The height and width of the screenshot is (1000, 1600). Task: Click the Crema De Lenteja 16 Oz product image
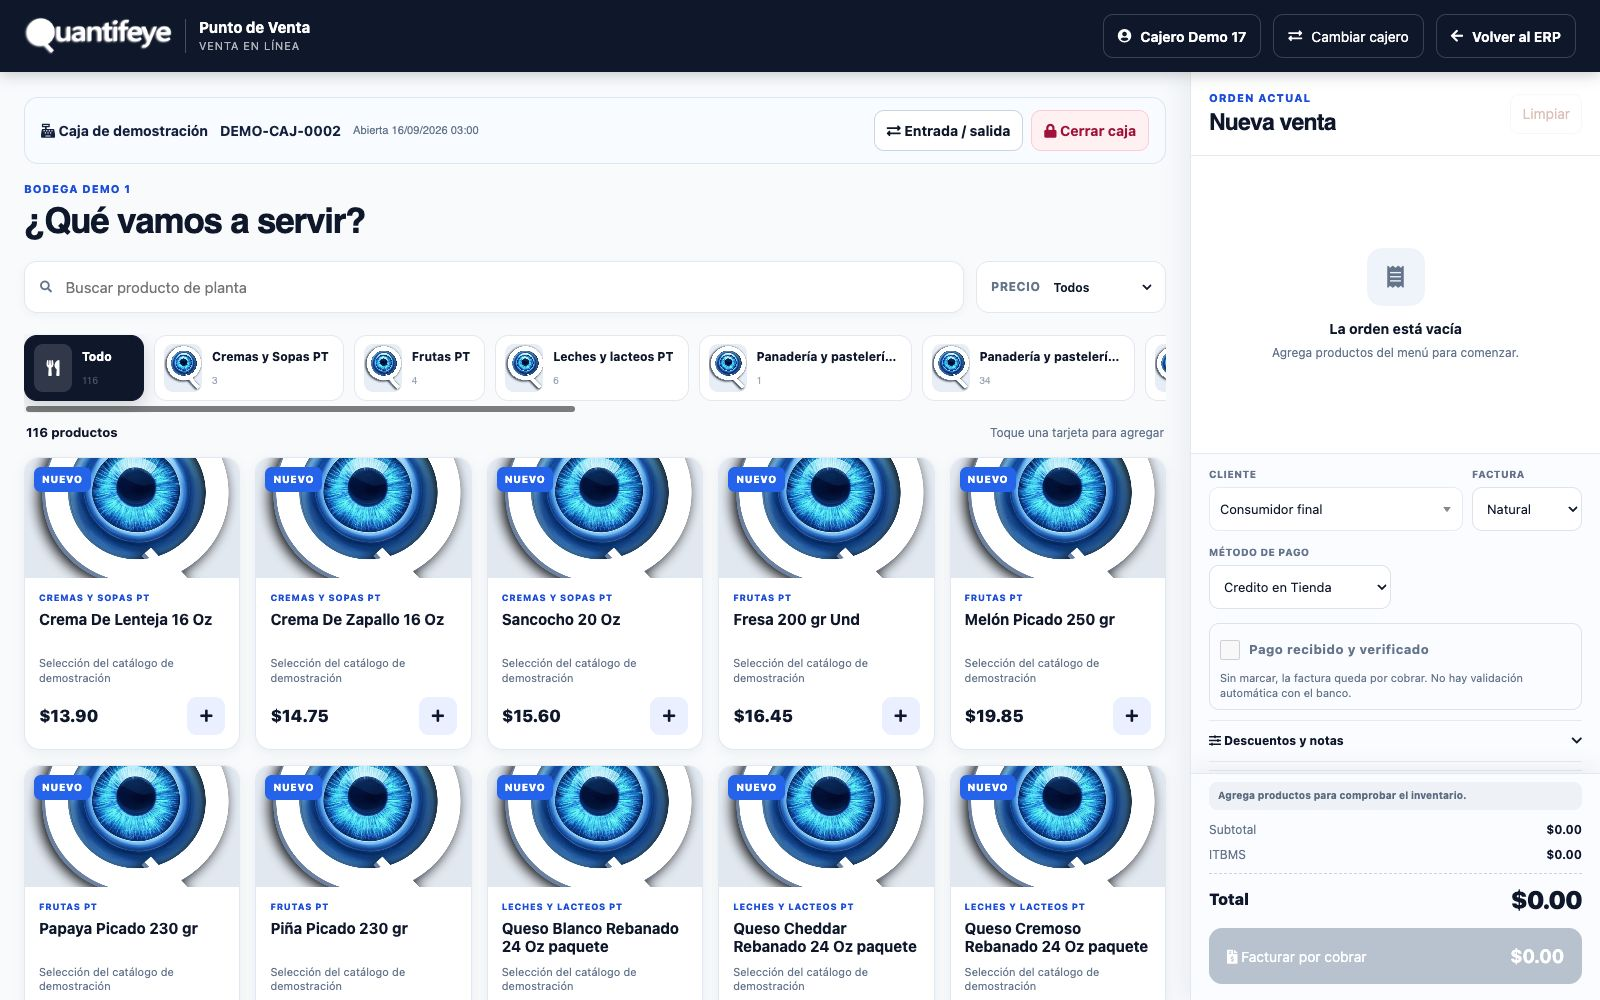point(132,518)
